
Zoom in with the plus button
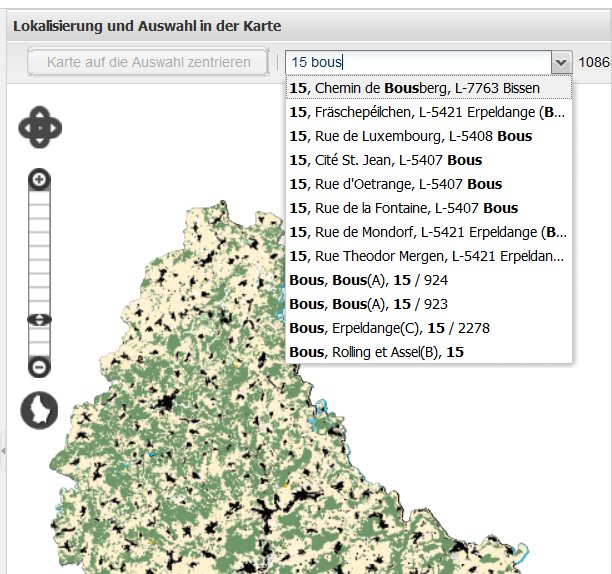(x=39, y=180)
